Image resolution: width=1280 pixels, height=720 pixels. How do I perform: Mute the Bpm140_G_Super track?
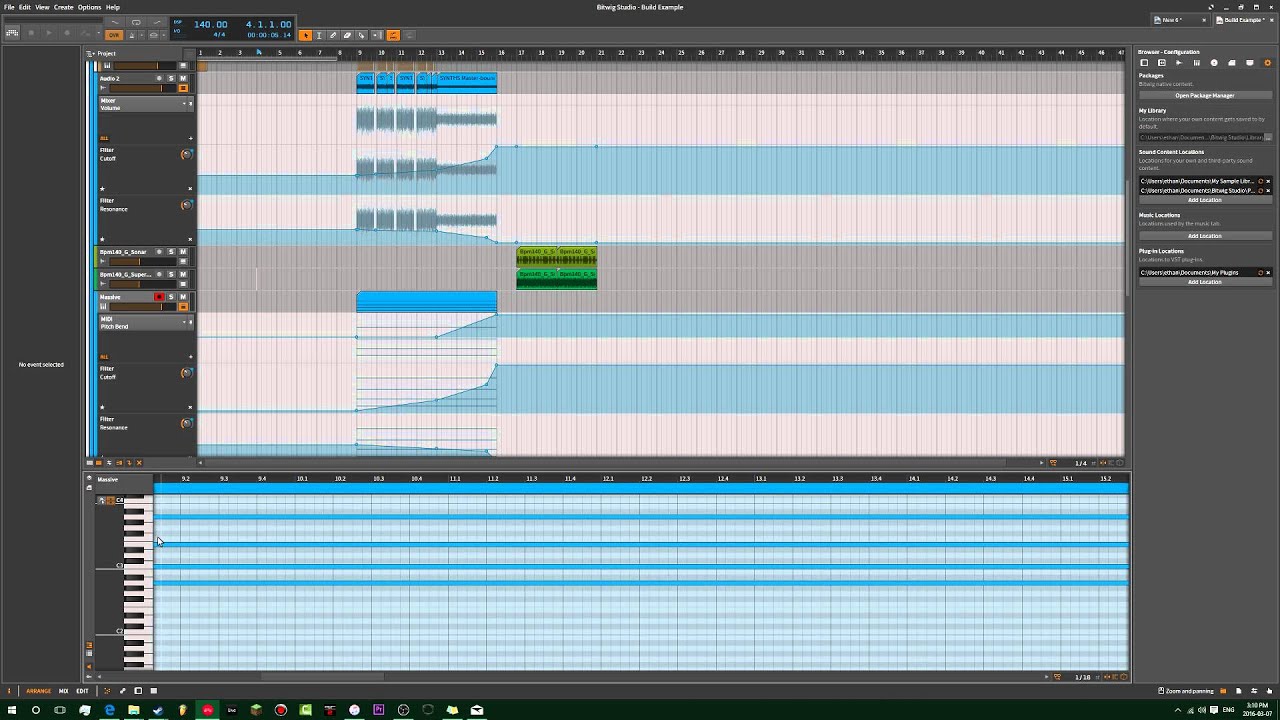(183, 274)
